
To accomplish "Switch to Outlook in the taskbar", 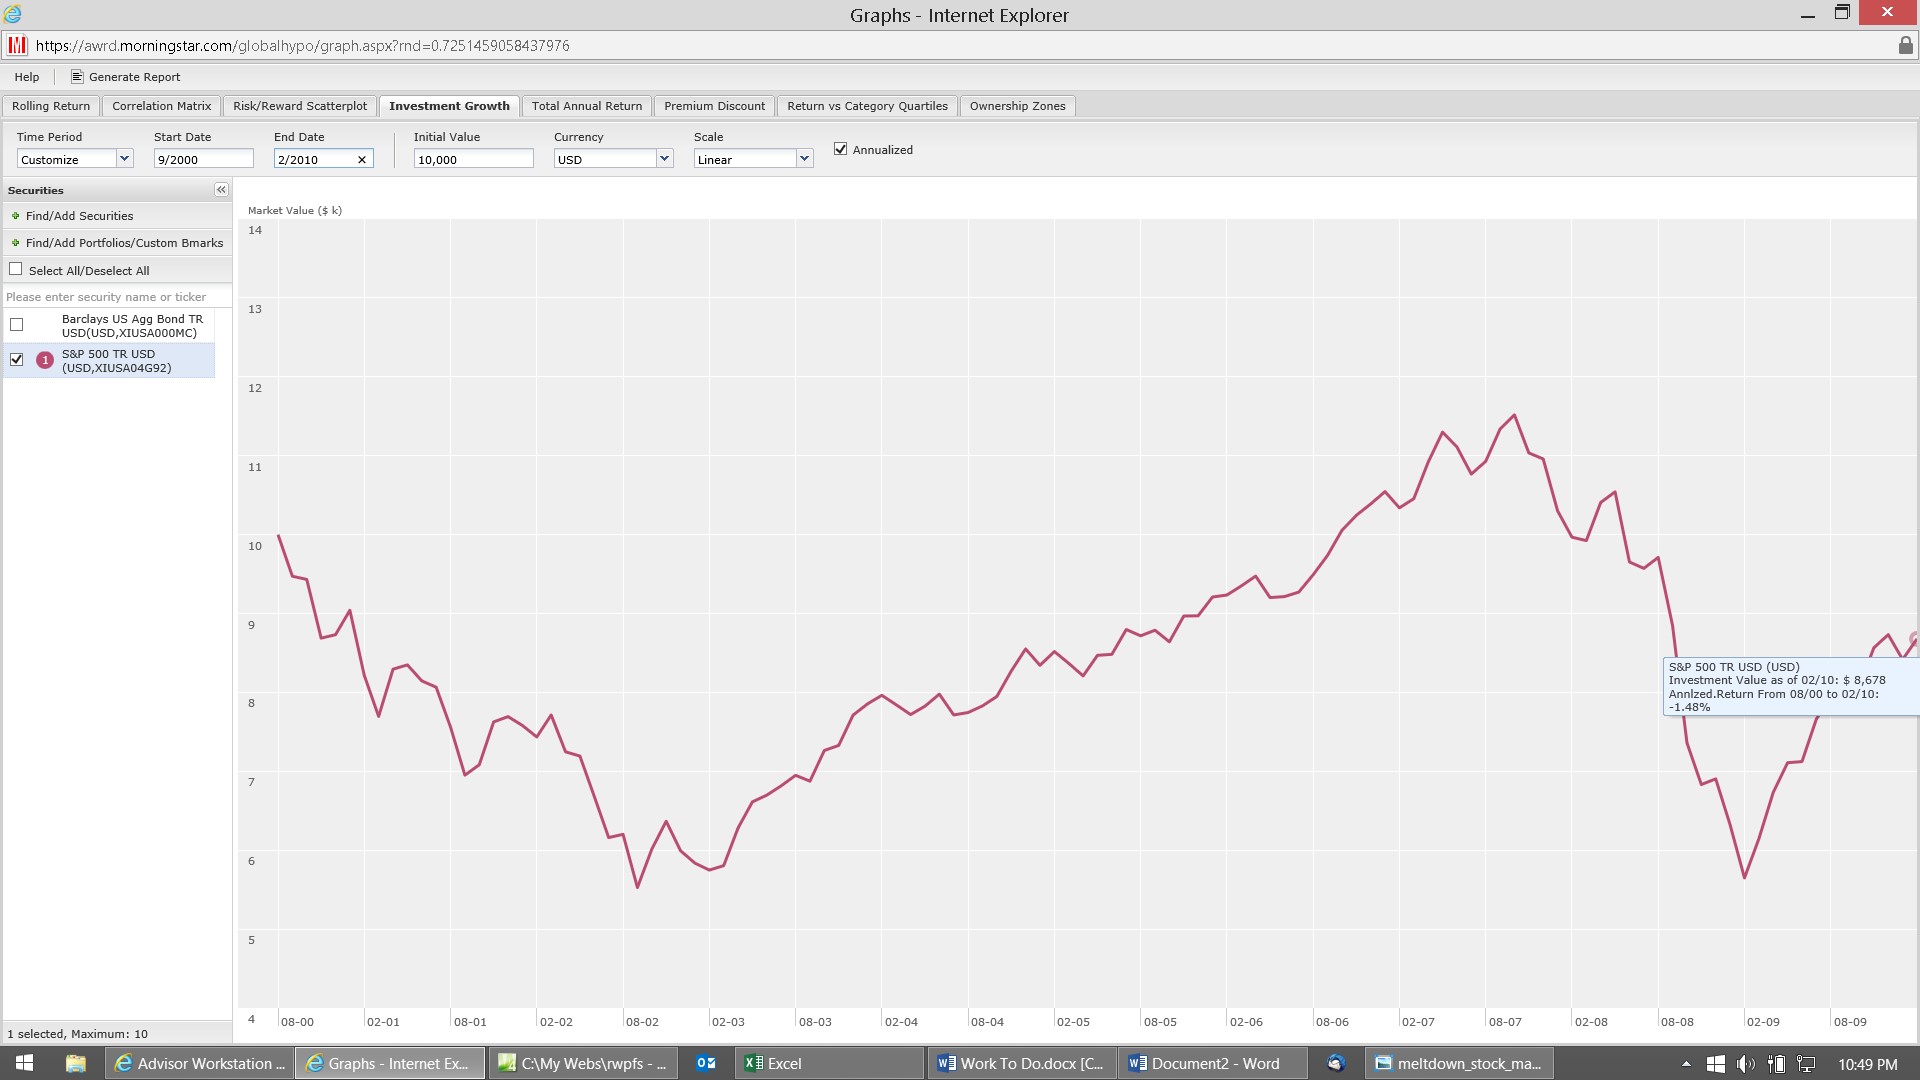I will (x=706, y=1063).
